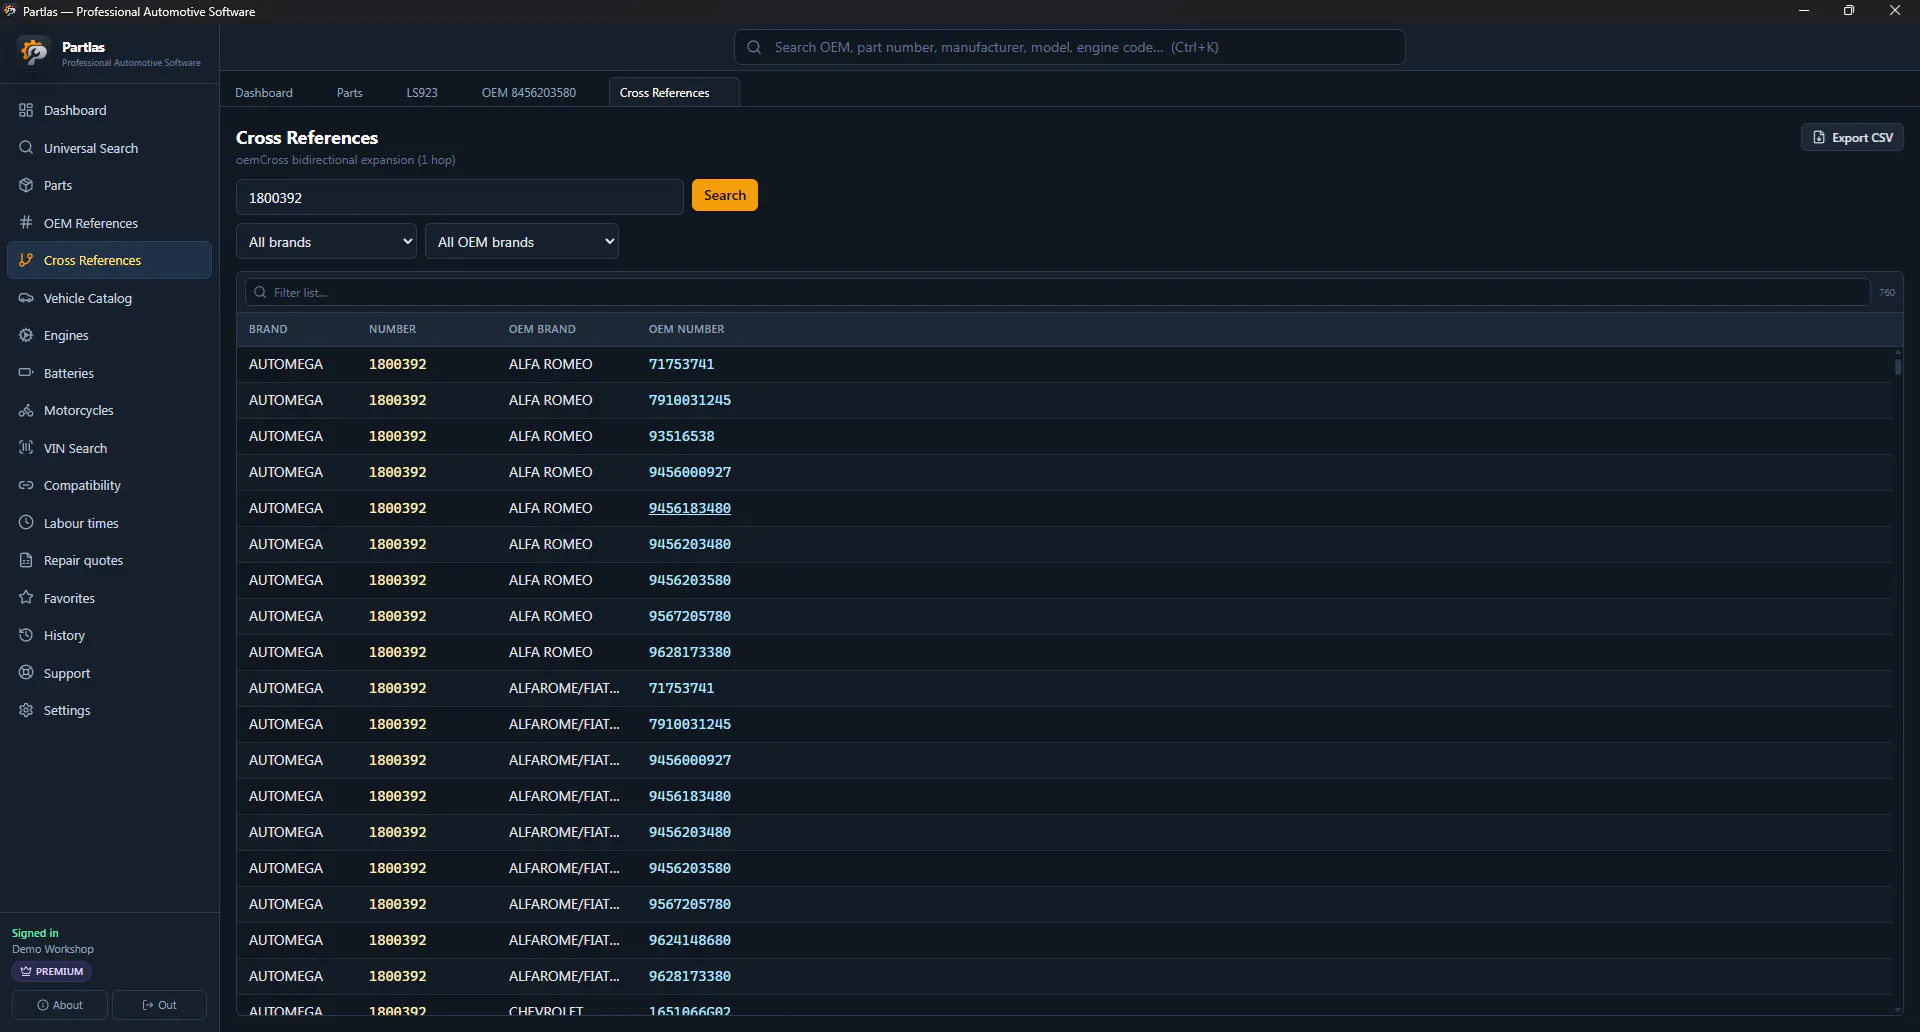
Task: Sort by the BRAND column header
Action: pos(268,329)
